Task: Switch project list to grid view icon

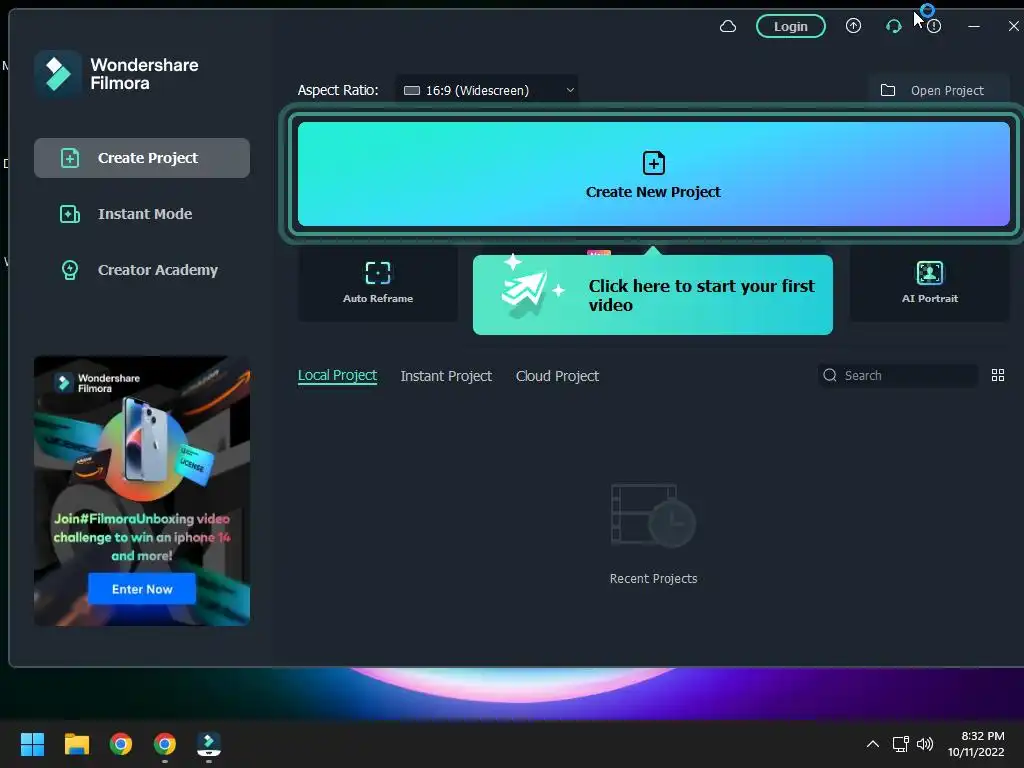Action: click(x=997, y=375)
